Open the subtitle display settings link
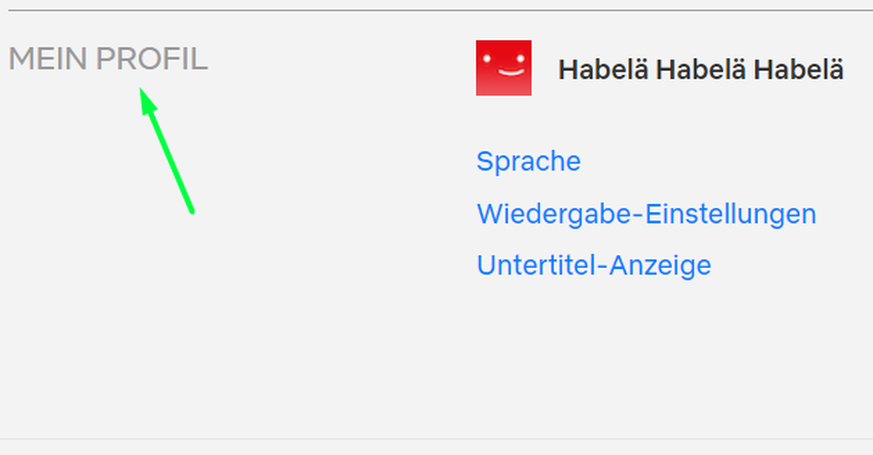Viewport: 873px width, 455px height. [x=594, y=266]
